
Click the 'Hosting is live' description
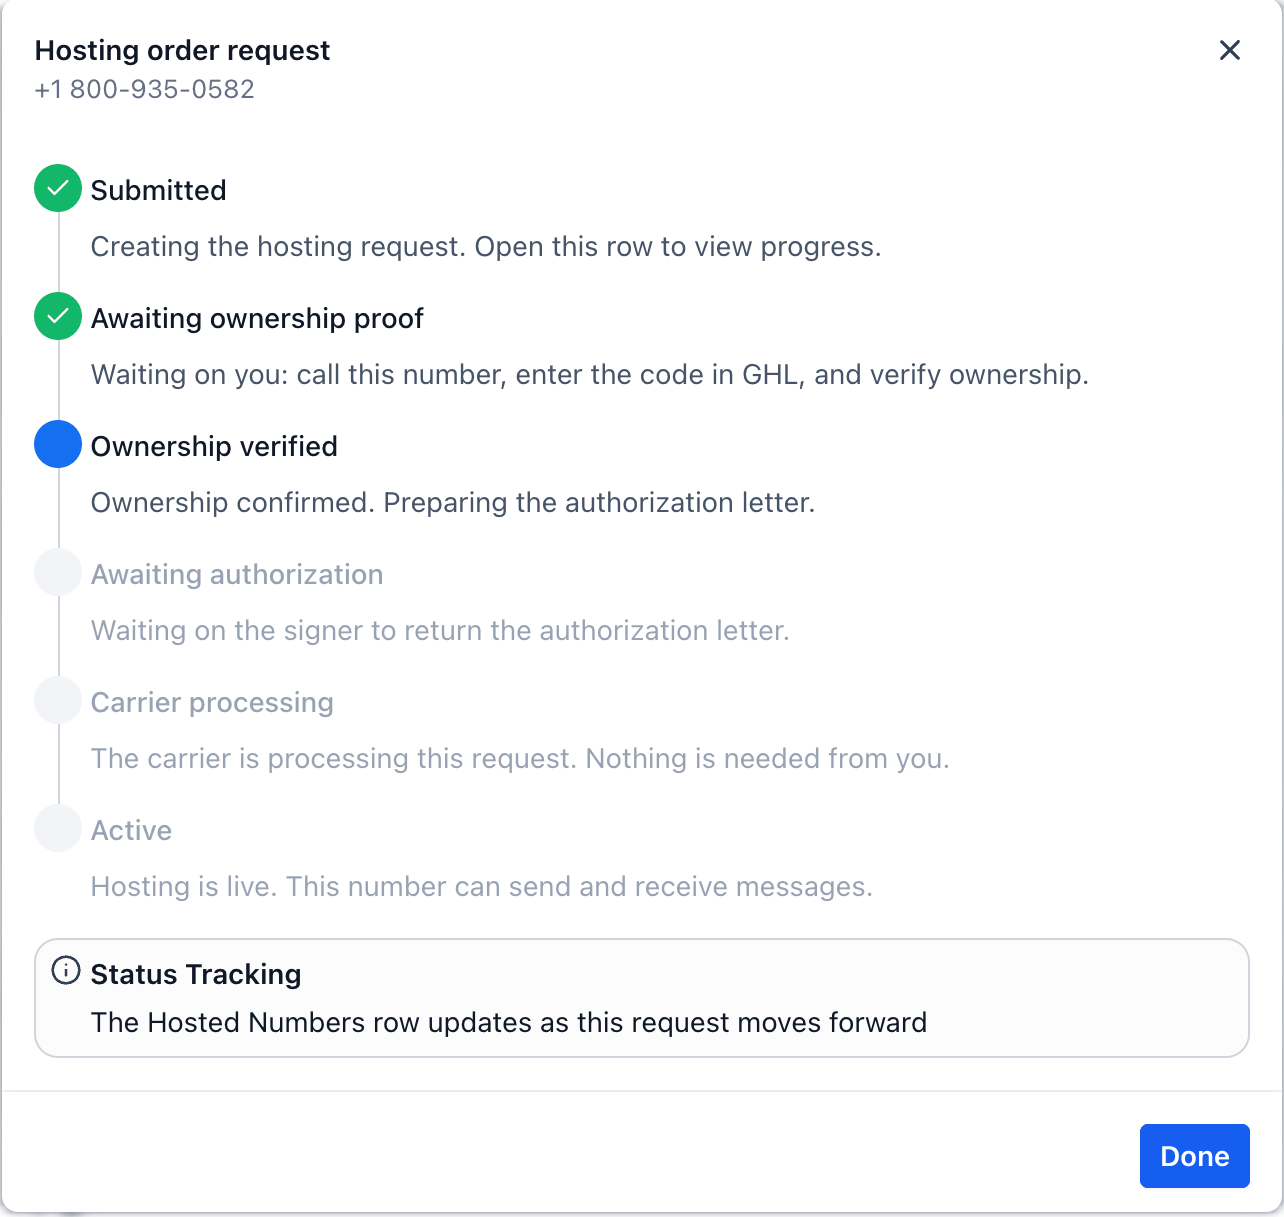[x=482, y=886]
